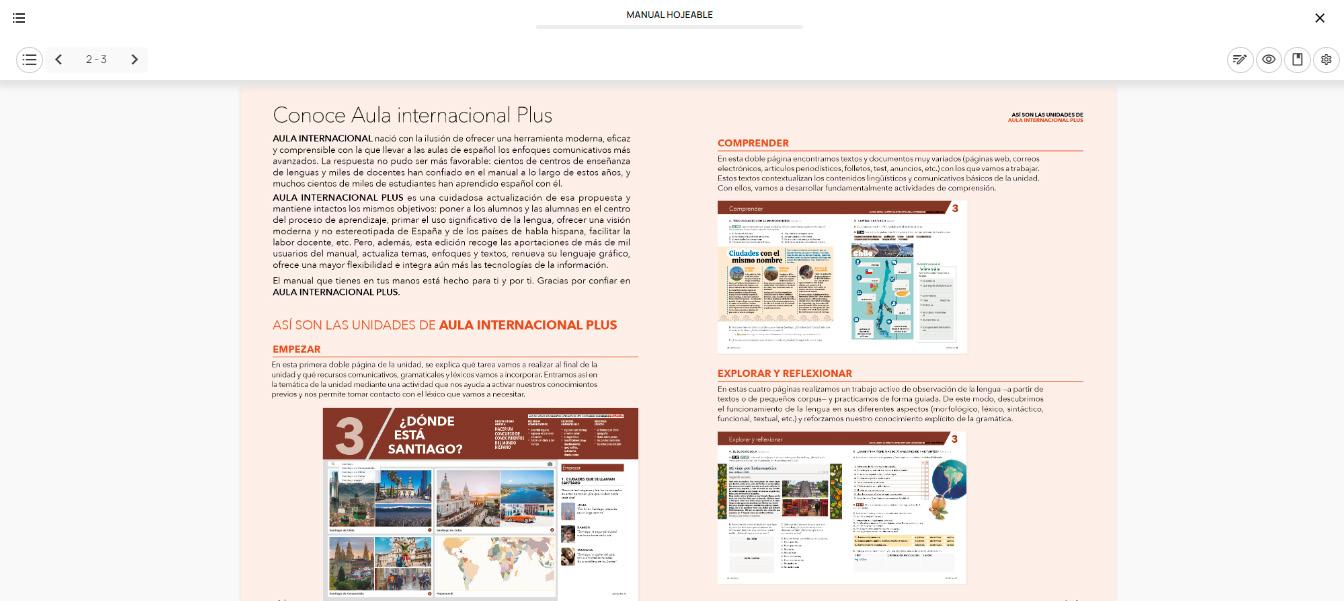Close the Manual Hojeable viewer
The height and width of the screenshot is (601, 1344).
pos(1320,18)
